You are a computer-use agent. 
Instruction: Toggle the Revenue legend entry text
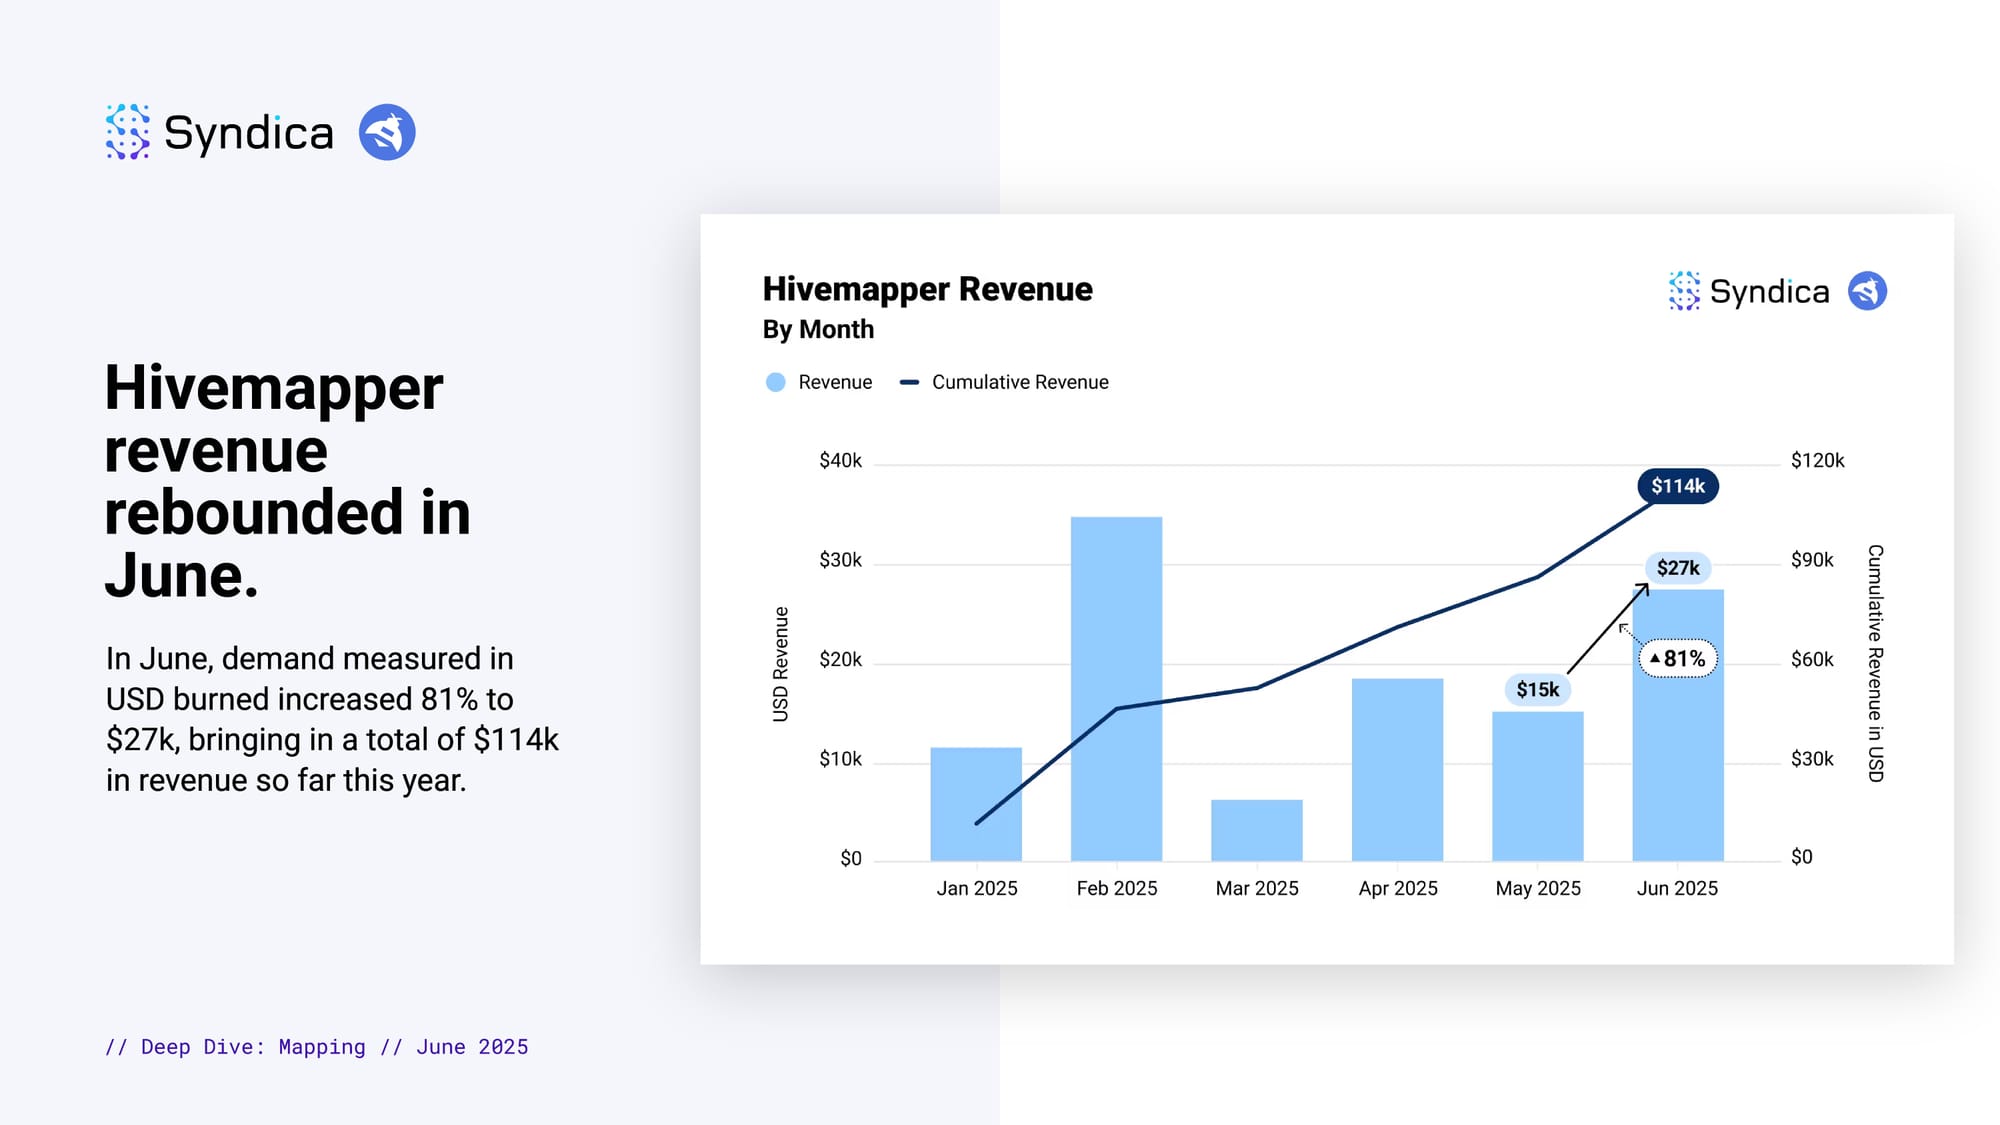coord(835,382)
